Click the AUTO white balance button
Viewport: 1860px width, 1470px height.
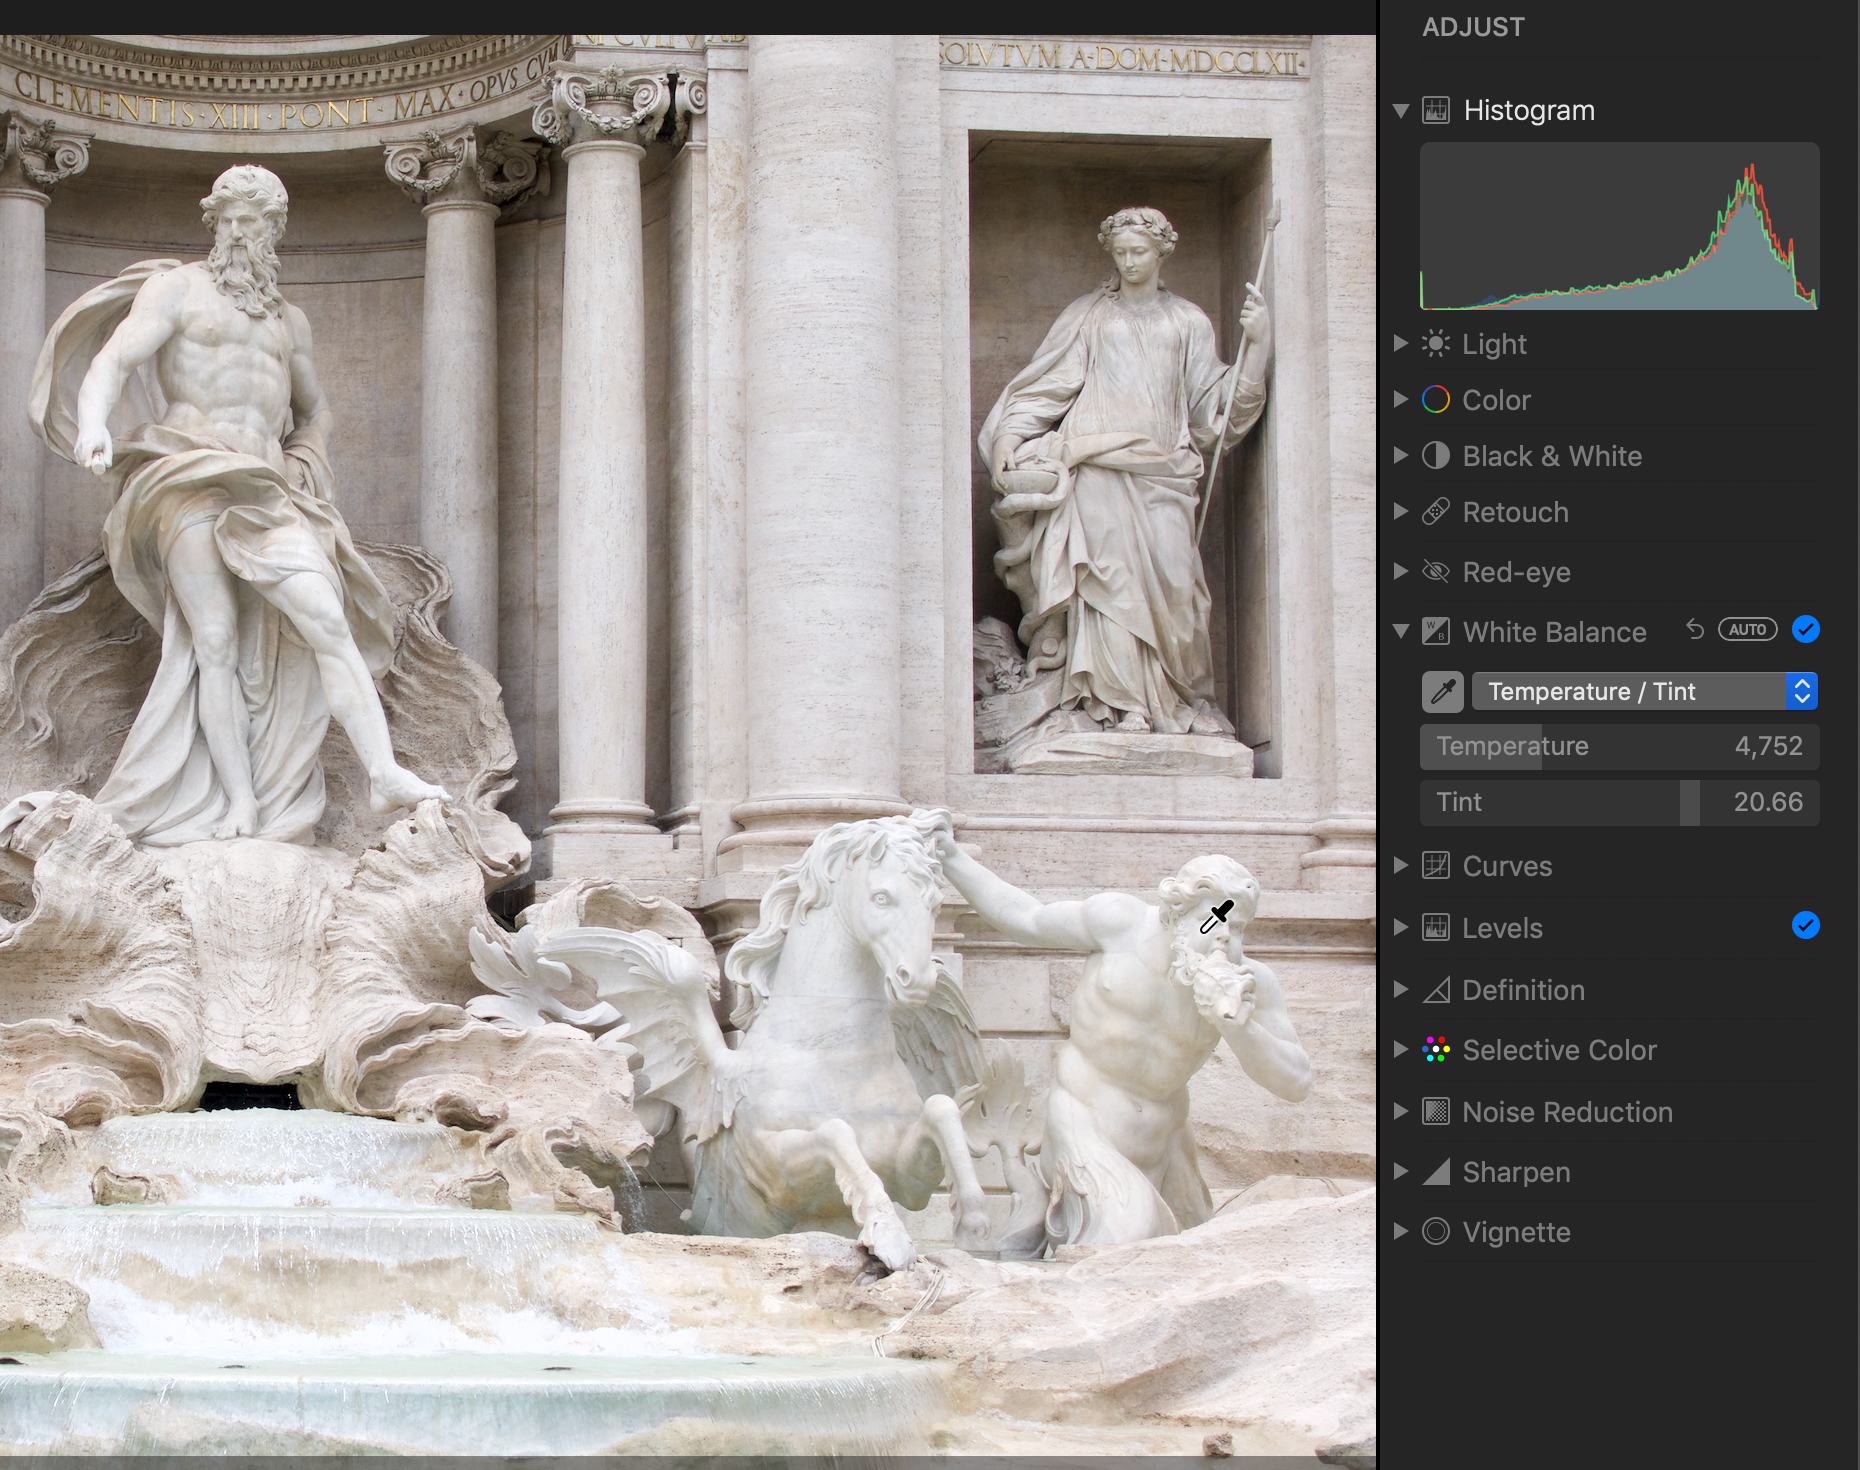(x=1748, y=630)
